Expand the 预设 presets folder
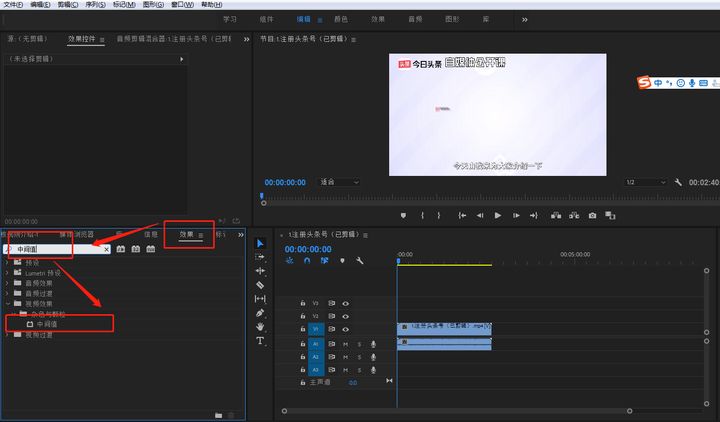 [x=7, y=263]
